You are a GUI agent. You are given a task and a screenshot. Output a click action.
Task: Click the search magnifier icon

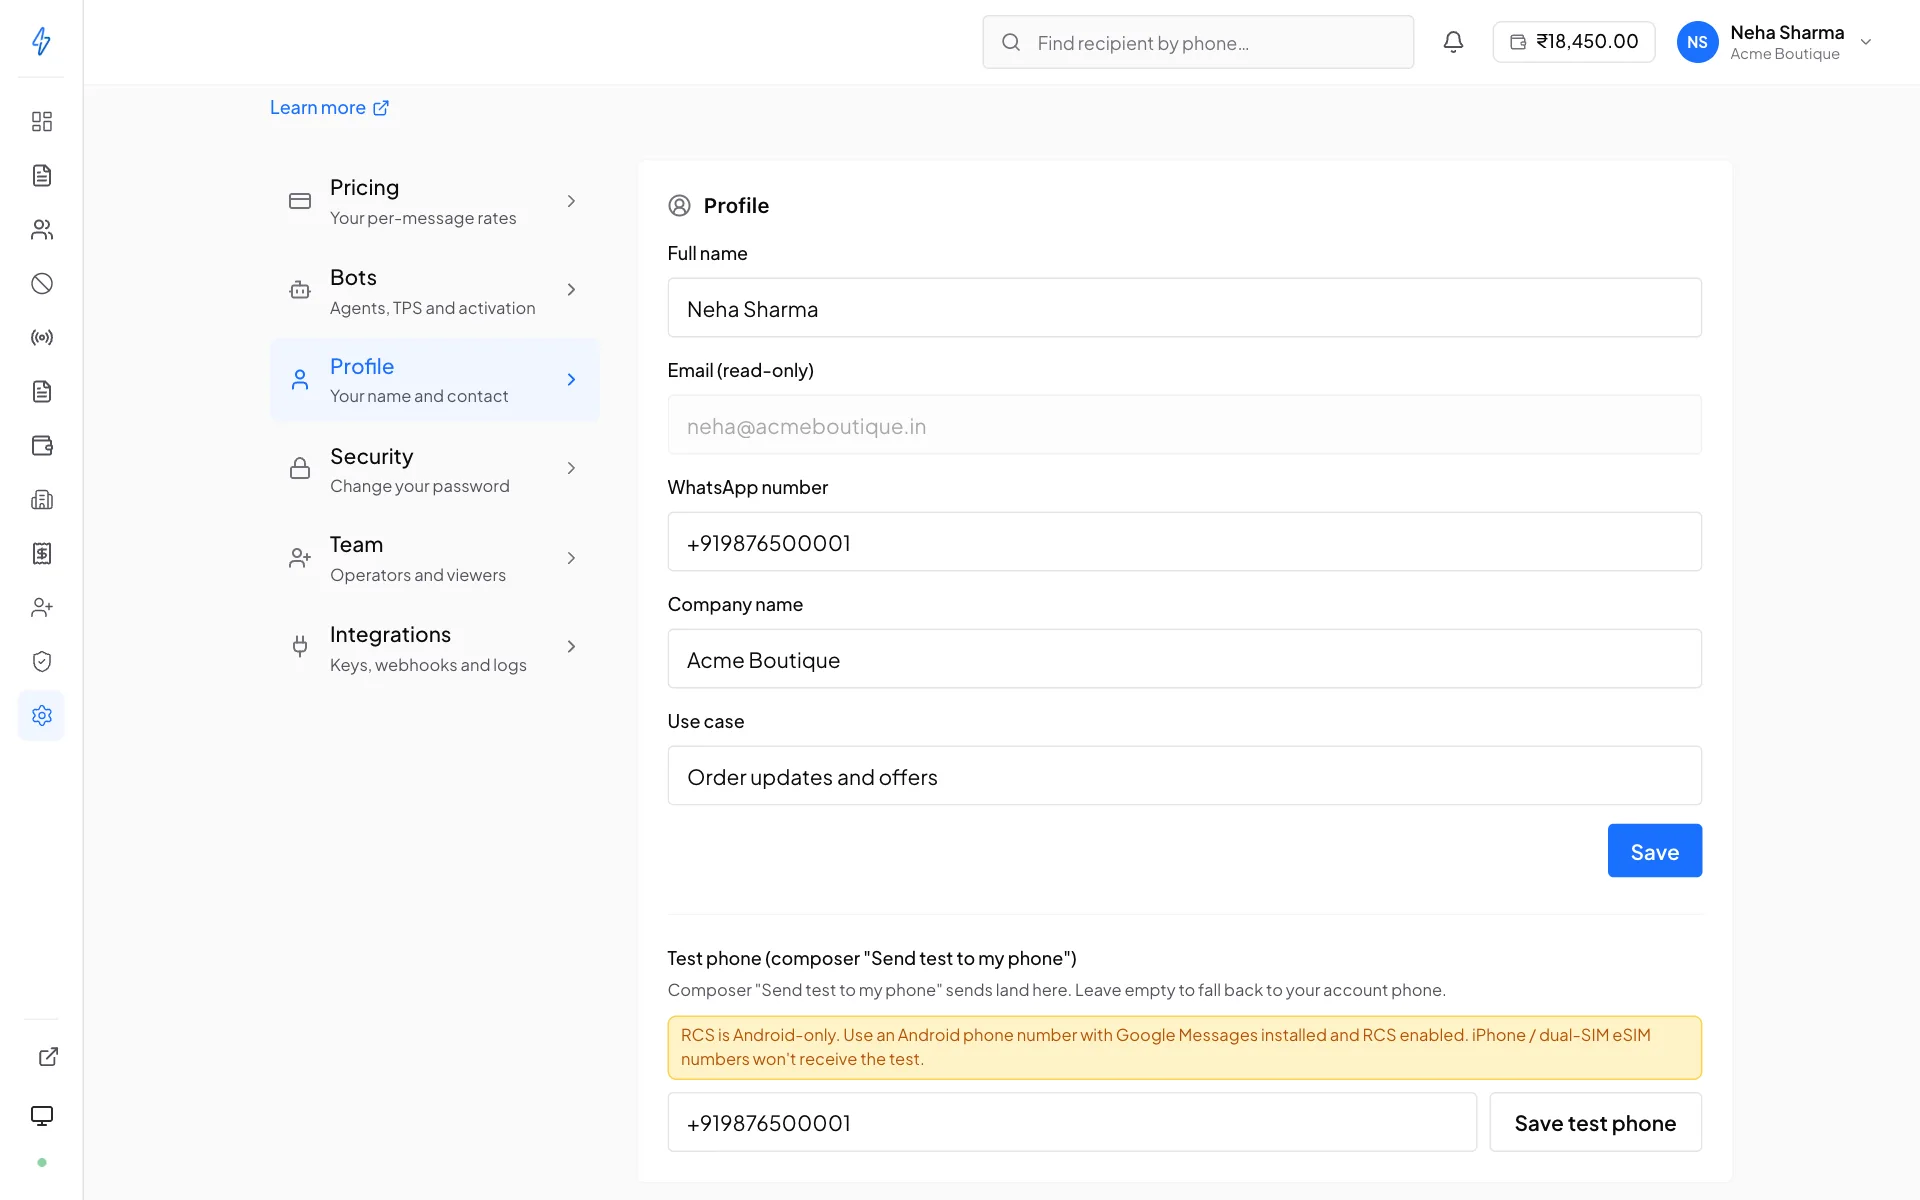(x=1010, y=42)
